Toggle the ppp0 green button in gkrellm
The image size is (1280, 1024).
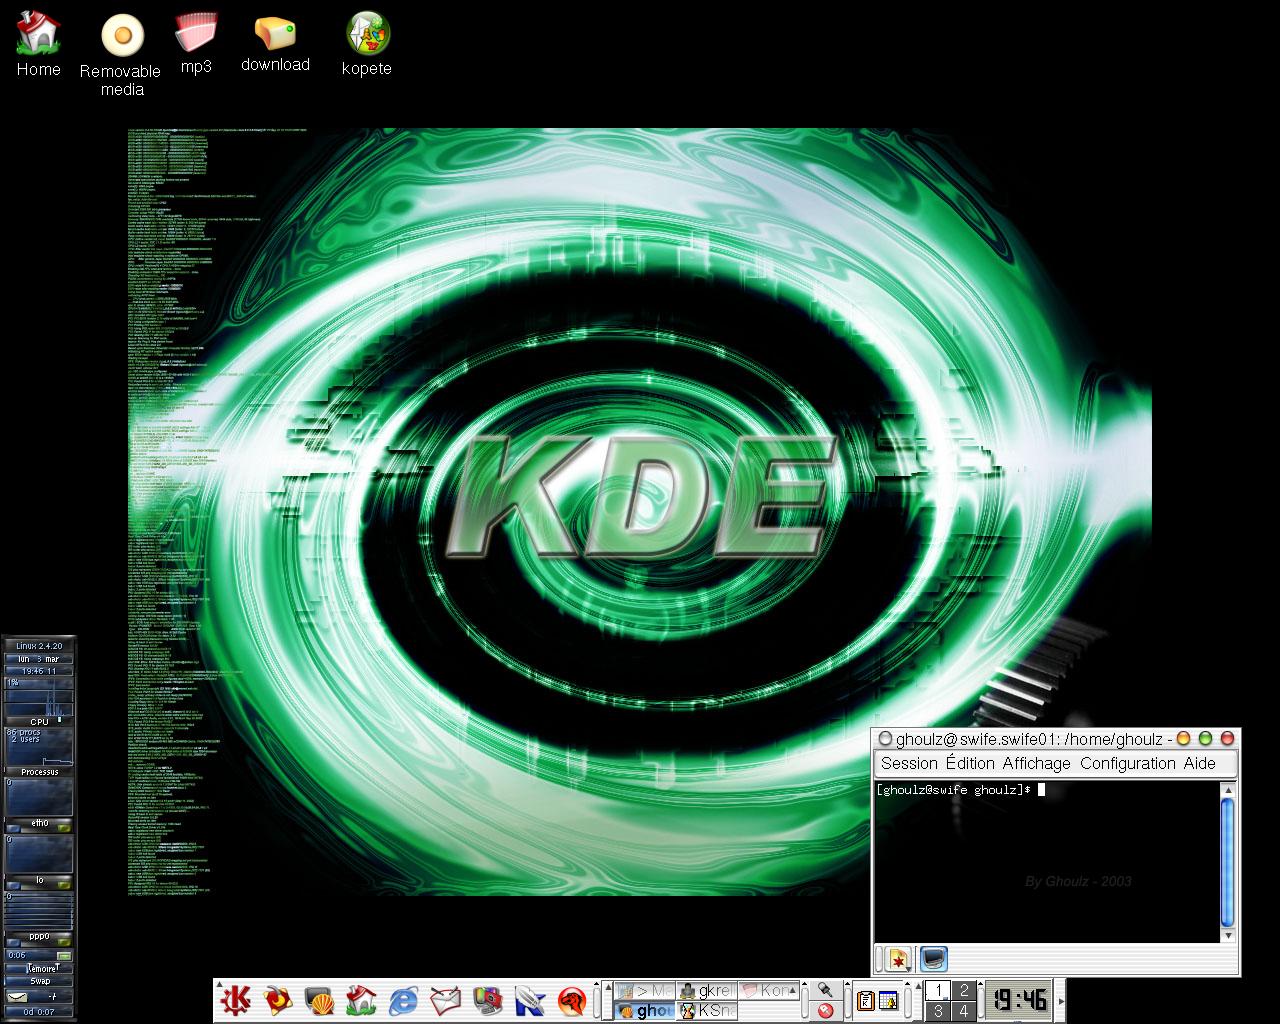[64, 942]
